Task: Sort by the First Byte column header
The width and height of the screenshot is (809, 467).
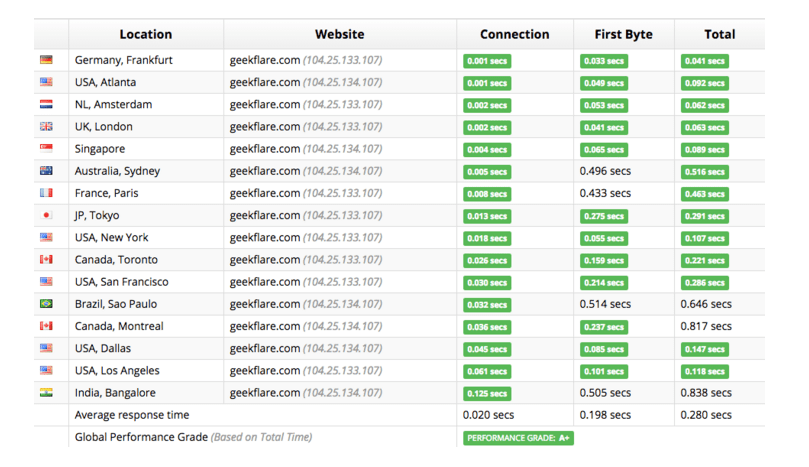Action: click(x=623, y=34)
